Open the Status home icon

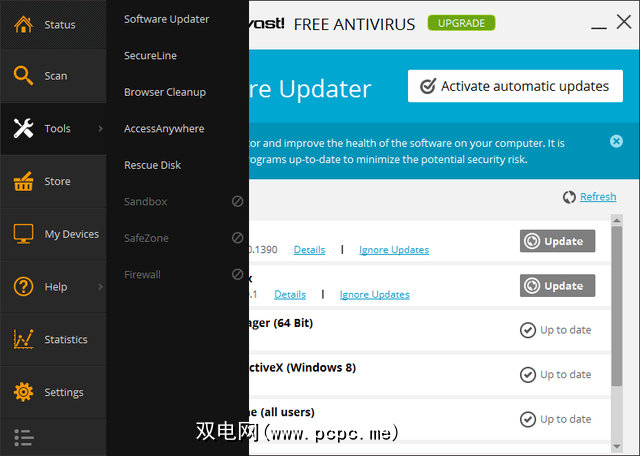(23, 24)
